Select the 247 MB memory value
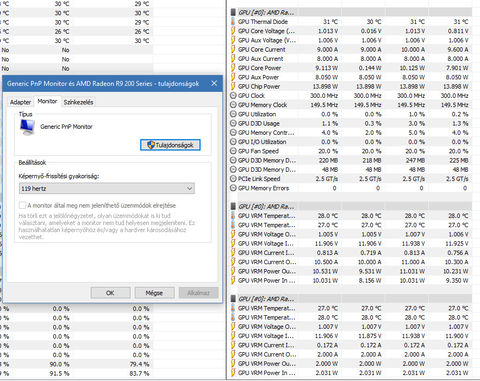The image size is (480, 381). 415,160
